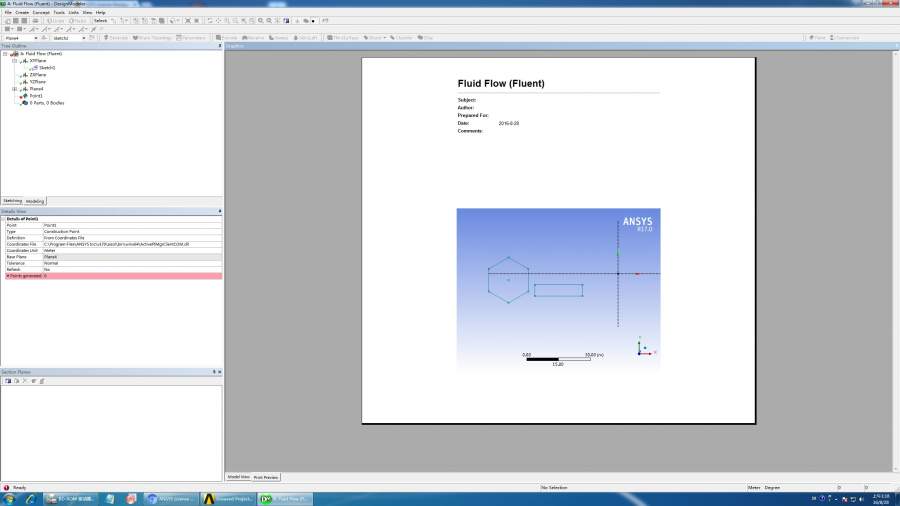Click the Skin/Loft toolbar button

click(x=305, y=38)
